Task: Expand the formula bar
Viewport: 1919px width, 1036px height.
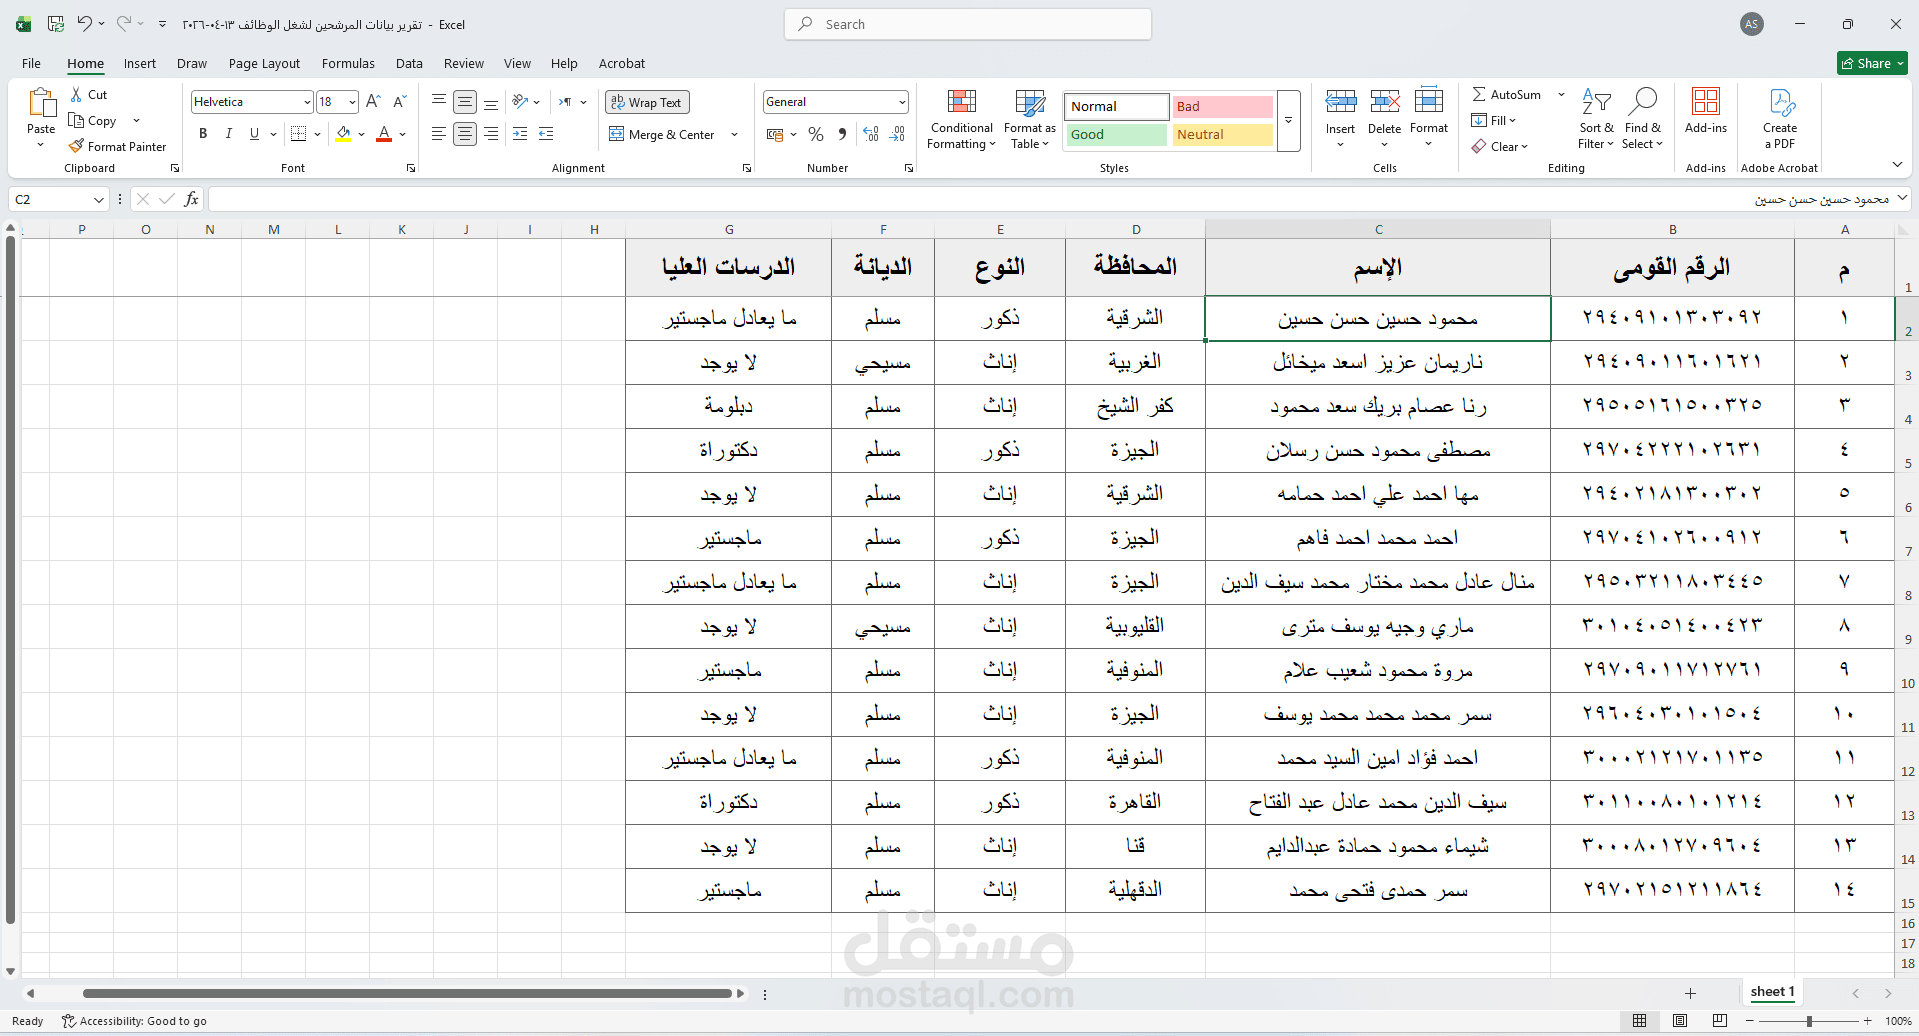Action: point(1902,198)
